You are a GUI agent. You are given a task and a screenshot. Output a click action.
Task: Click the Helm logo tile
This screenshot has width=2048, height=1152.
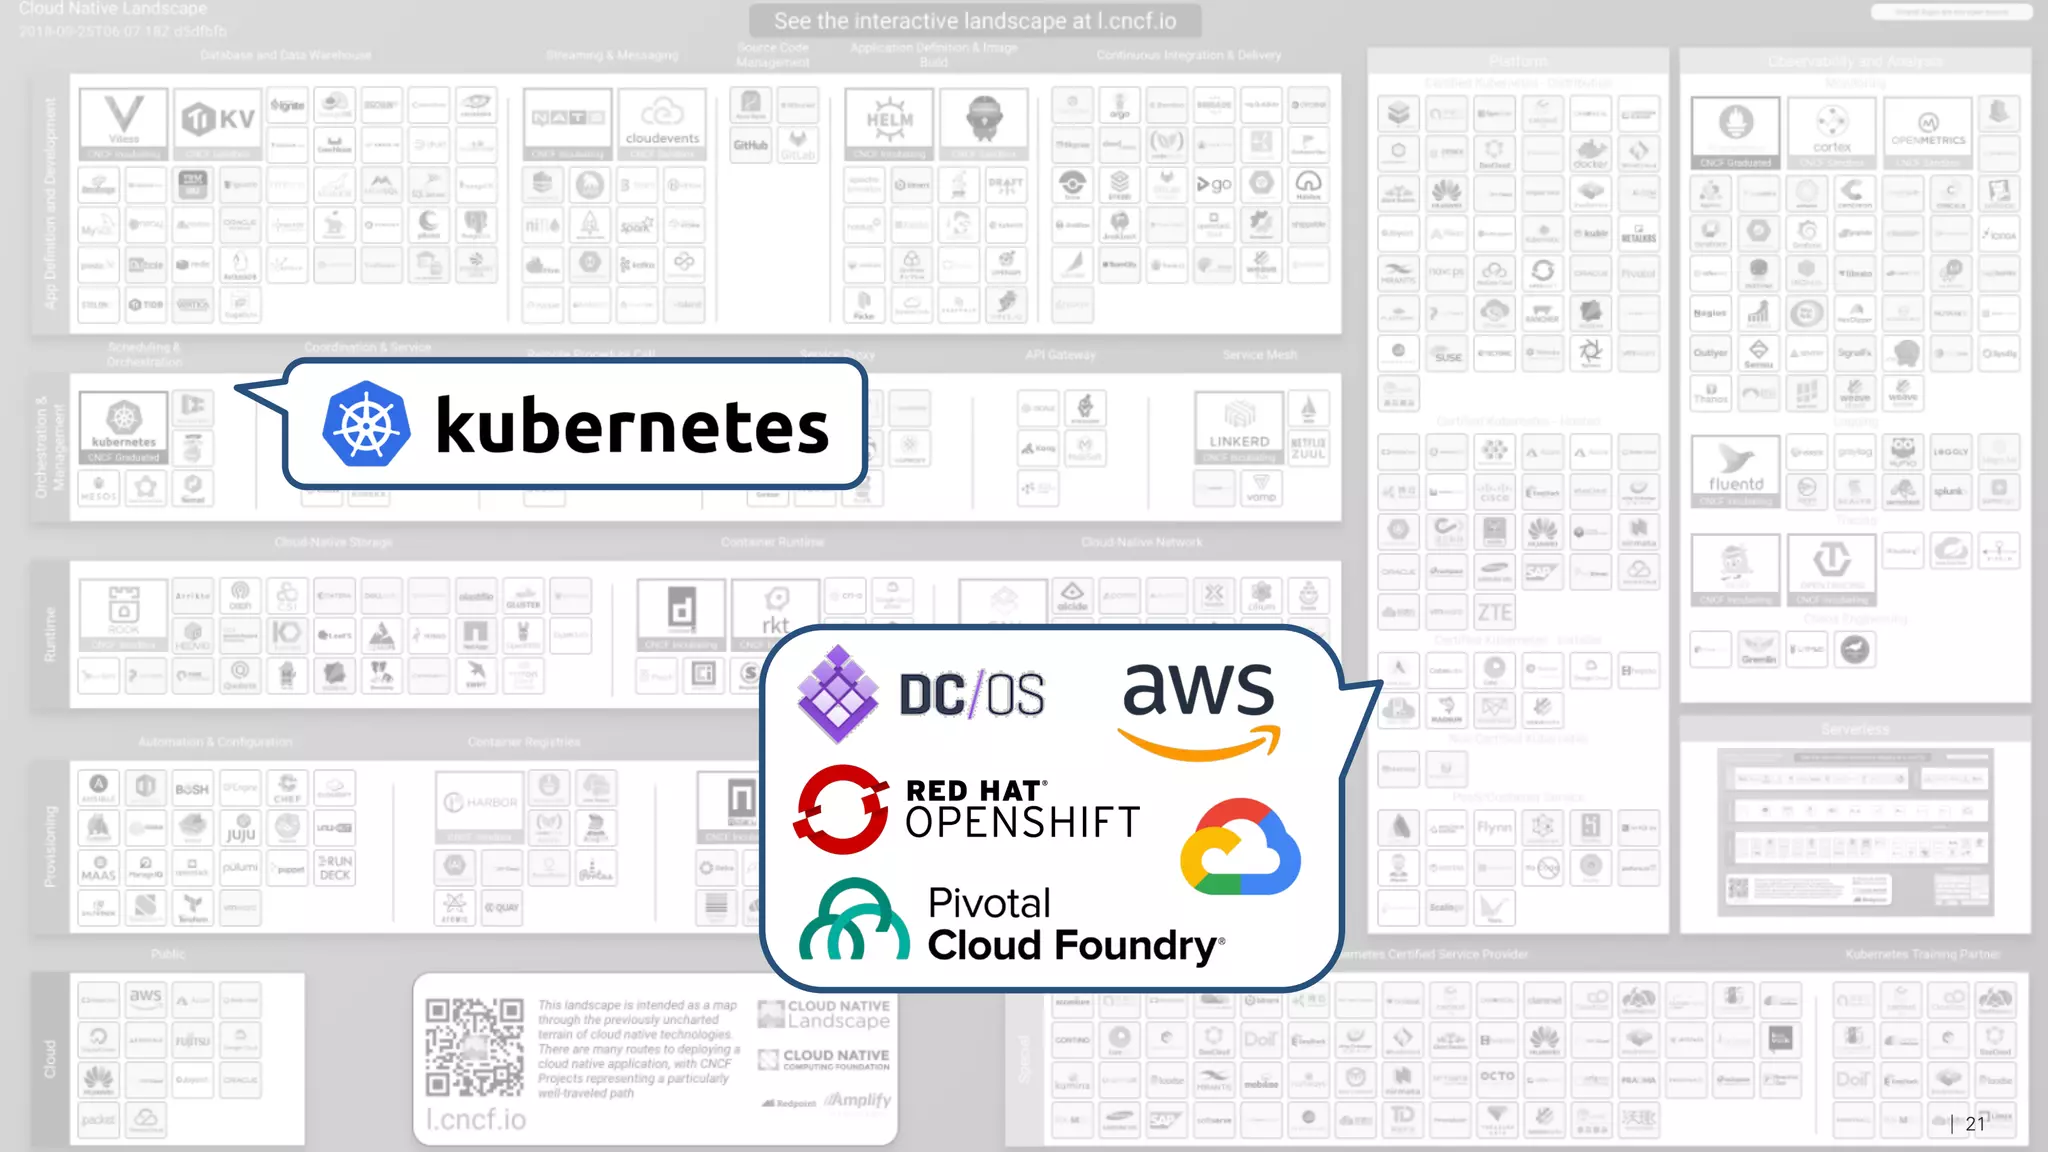click(888, 124)
